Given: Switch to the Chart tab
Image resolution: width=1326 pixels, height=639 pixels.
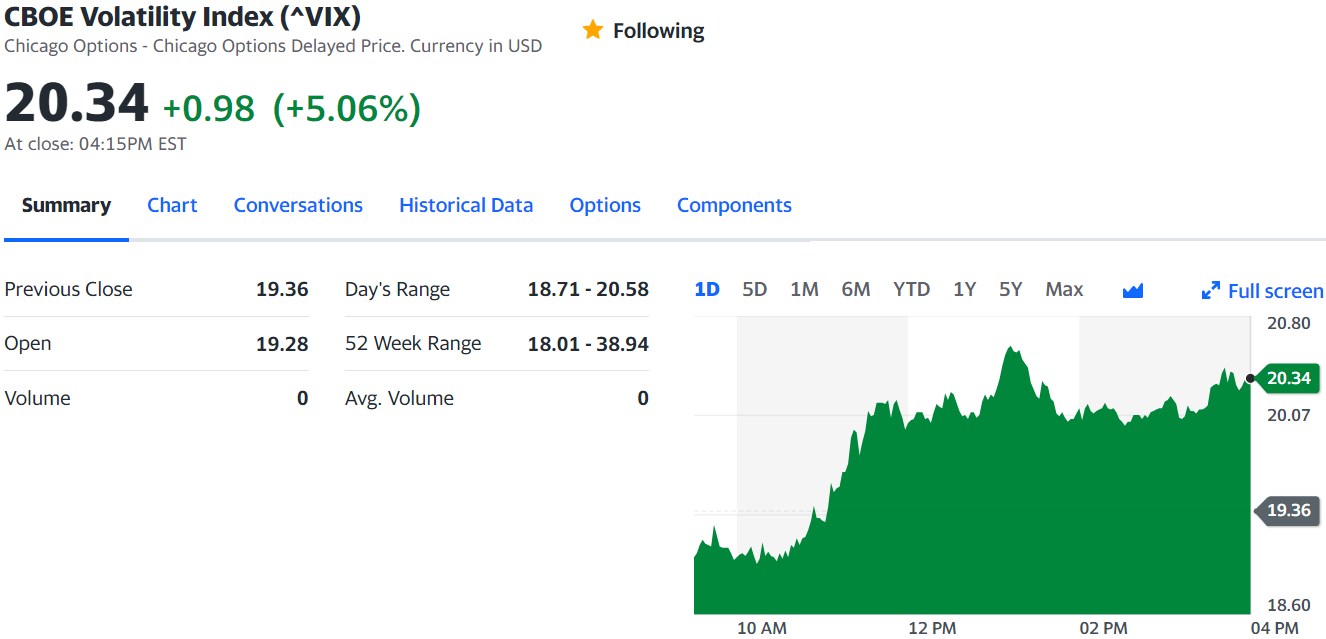Looking at the screenshot, I should click(x=172, y=205).
